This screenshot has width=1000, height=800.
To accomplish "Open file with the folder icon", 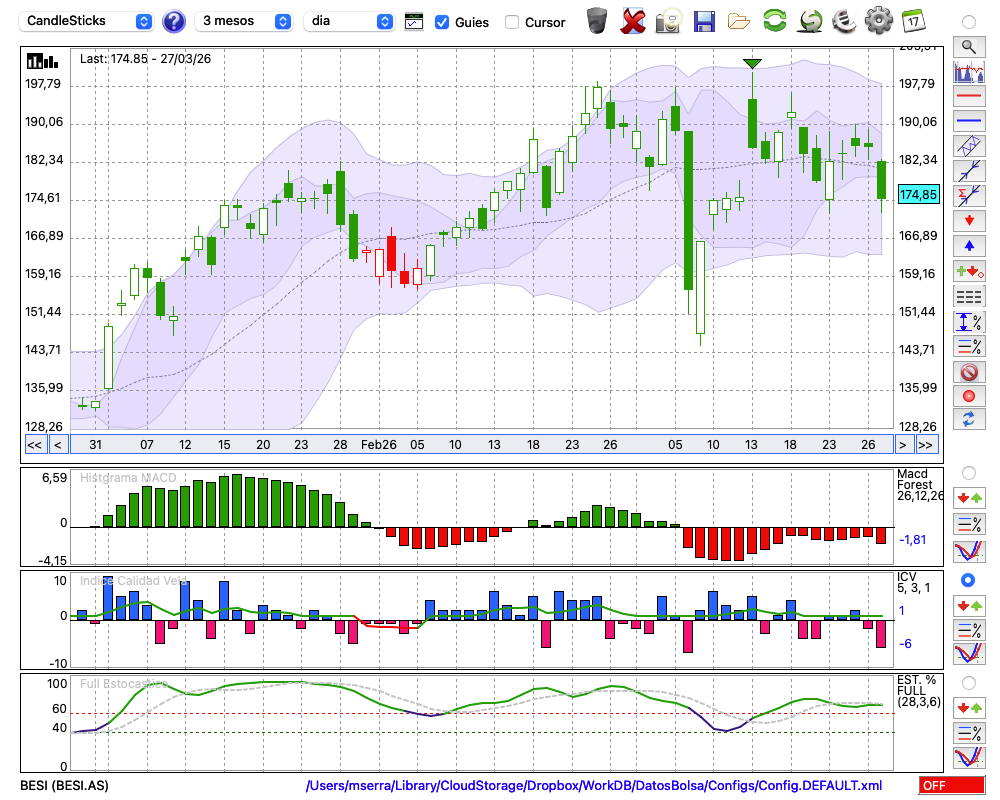I will click(739, 22).
